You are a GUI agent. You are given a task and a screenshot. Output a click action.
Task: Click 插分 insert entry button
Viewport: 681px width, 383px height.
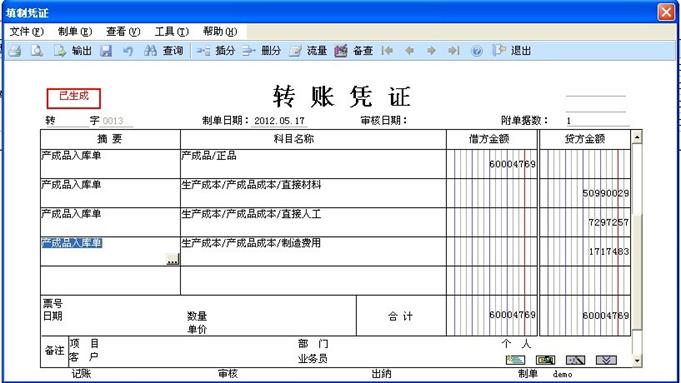click(x=215, y=51)
